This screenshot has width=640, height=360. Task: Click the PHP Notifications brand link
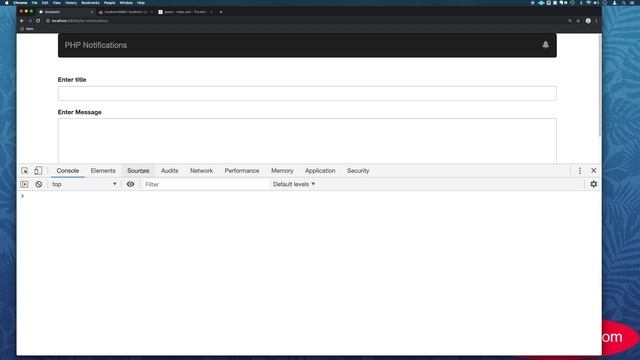click(x=96, y=45)
